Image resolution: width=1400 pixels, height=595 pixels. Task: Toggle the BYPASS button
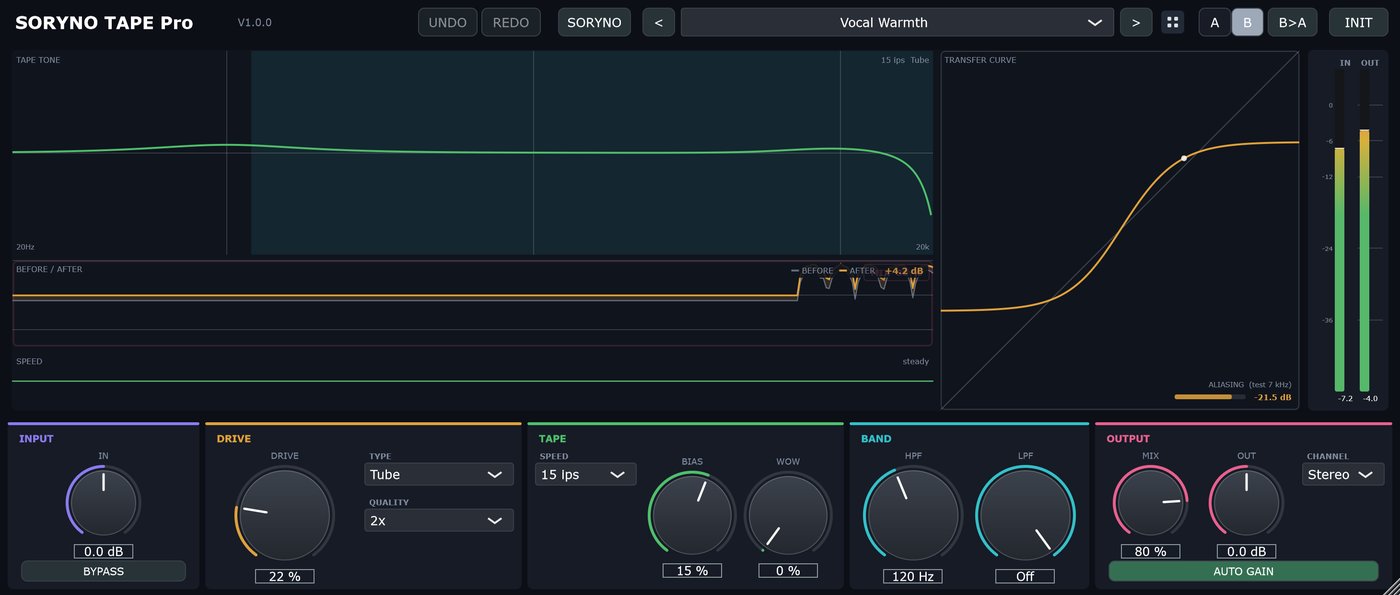[x=103, y=571]
